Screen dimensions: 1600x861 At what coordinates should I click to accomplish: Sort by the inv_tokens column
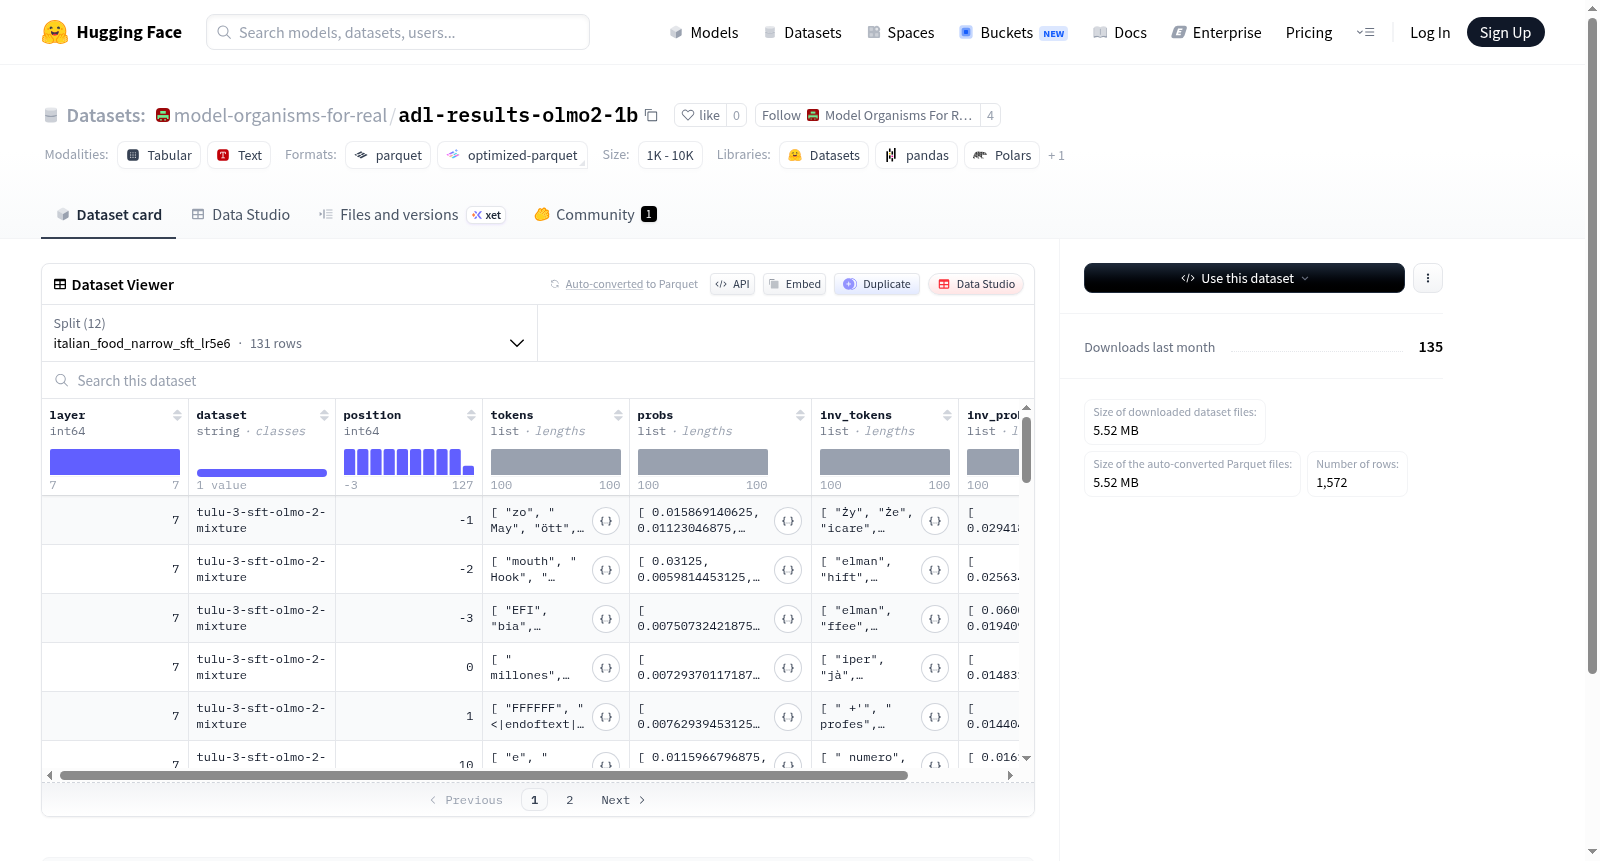pos(947,415)
